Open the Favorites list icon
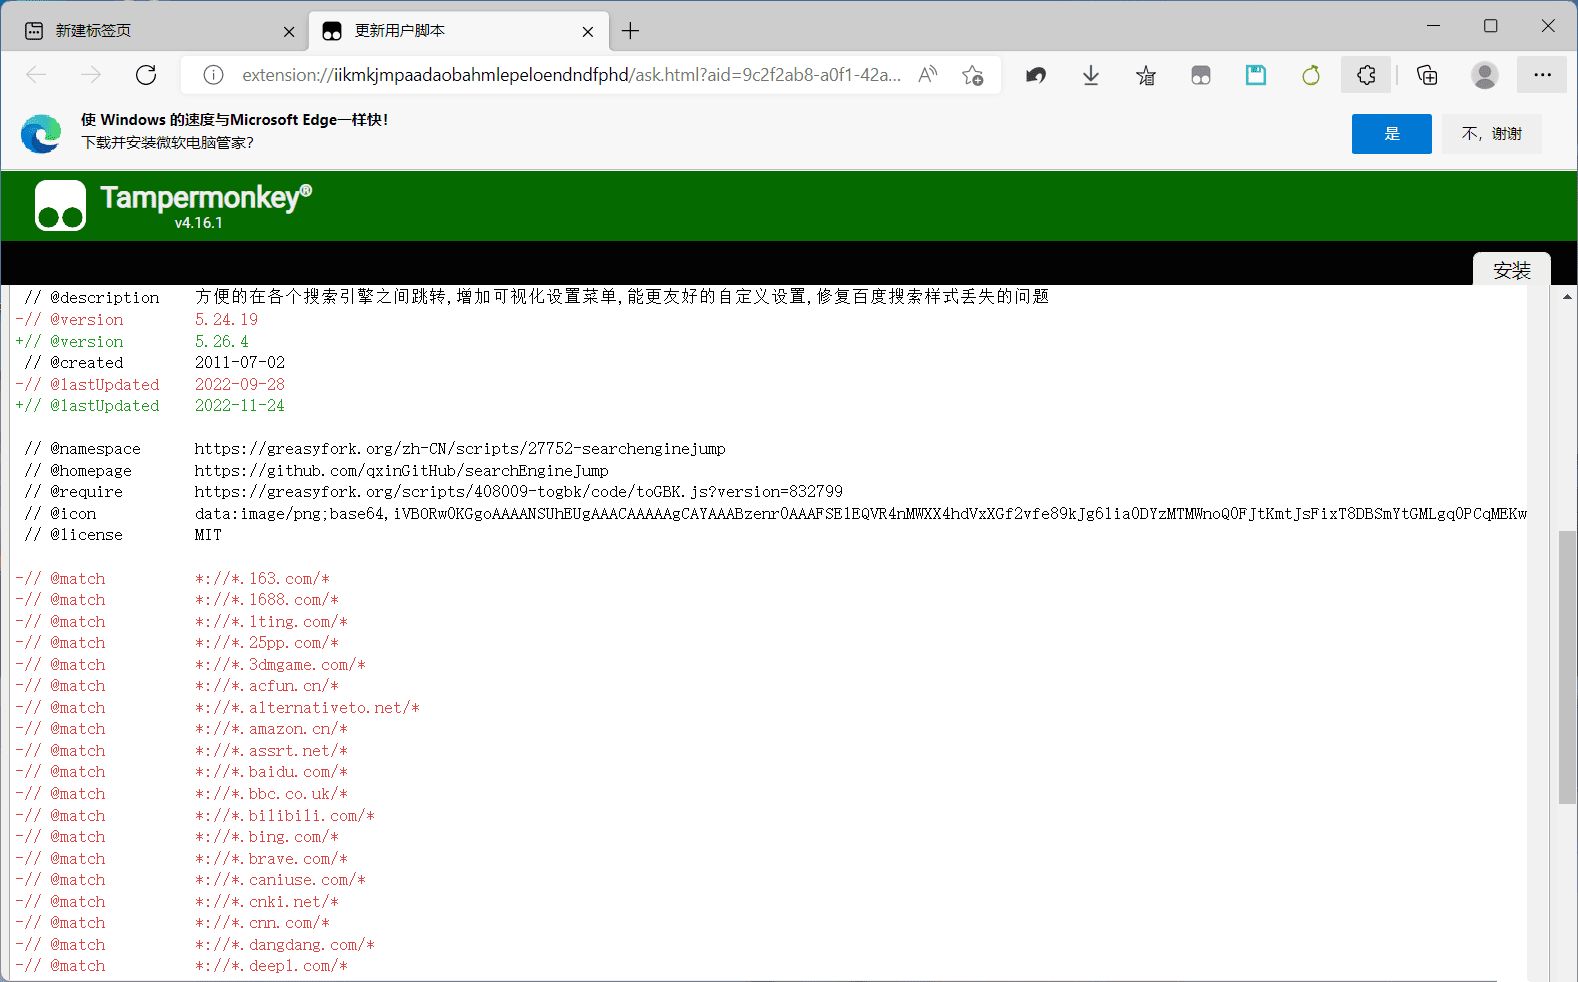This screenshot has height=982, width=1578. [x=1146, y=75]
